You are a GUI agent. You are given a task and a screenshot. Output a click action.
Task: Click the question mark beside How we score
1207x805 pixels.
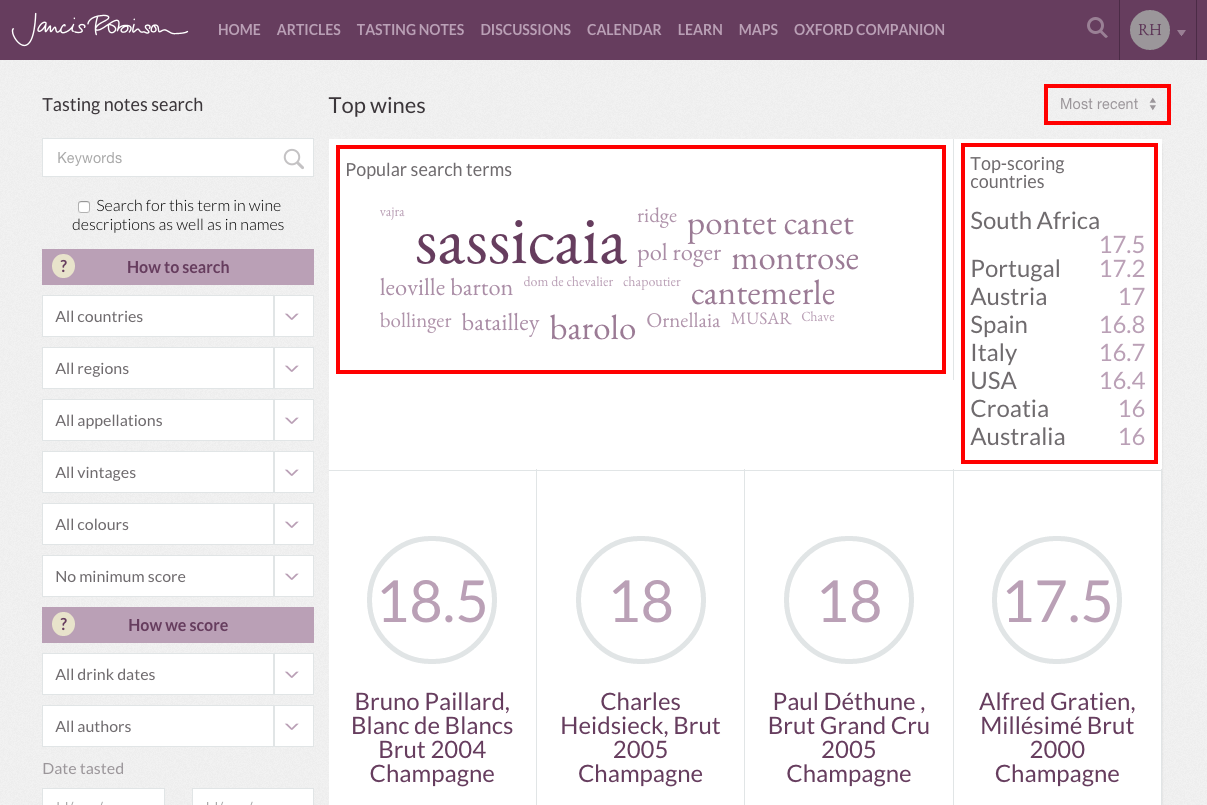[63, 625]
